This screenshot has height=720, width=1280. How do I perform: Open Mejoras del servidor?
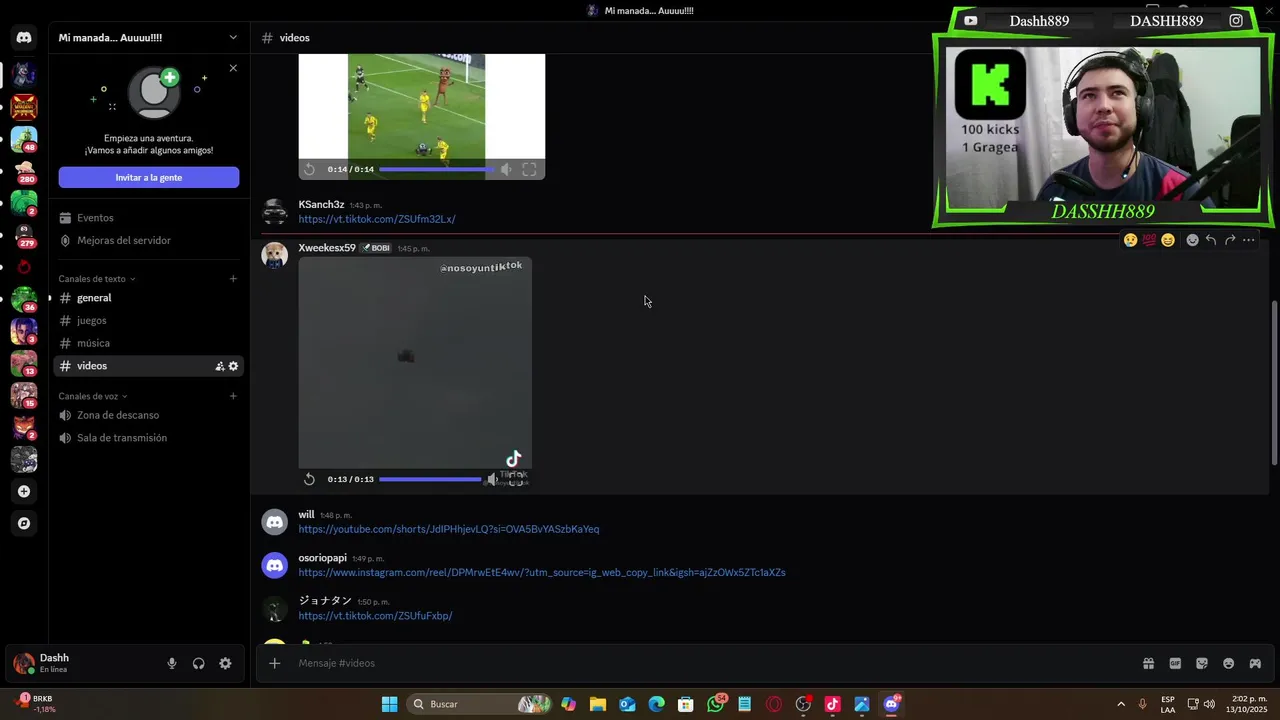coord(148,240)
